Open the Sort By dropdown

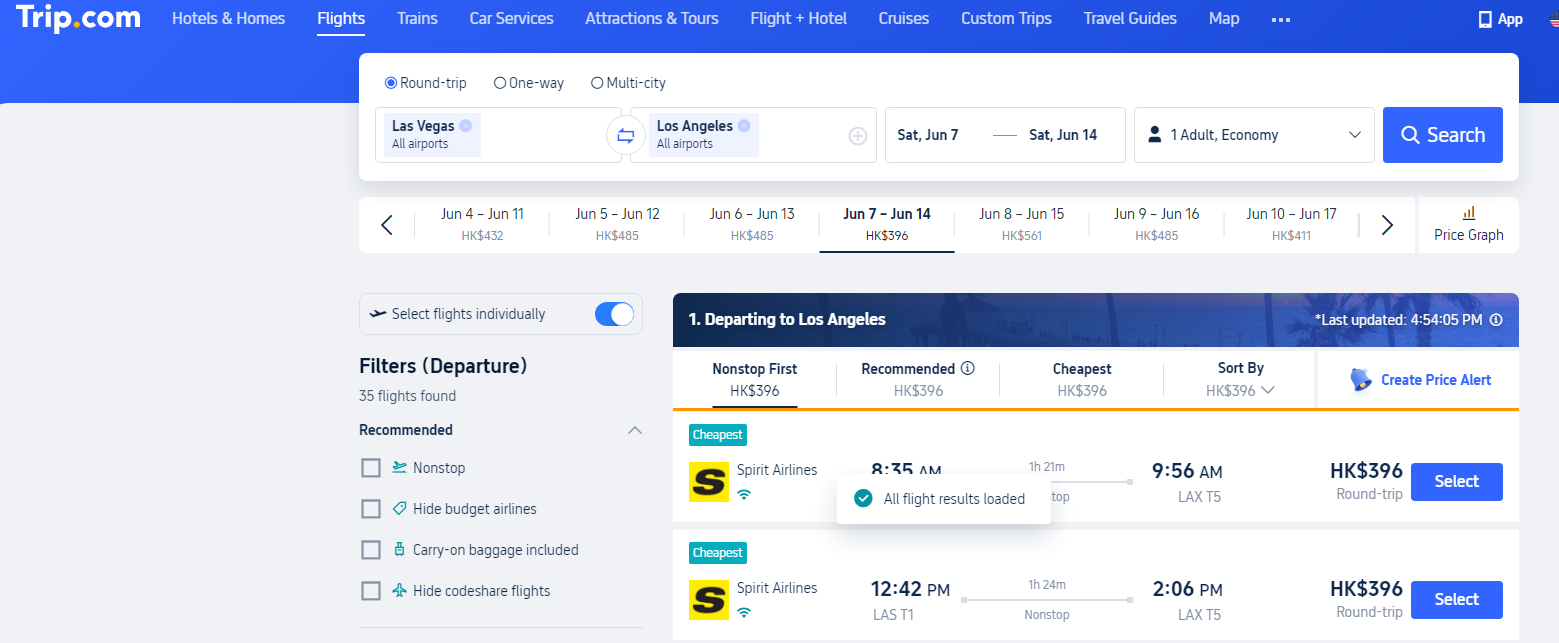tap(1240, 380)
